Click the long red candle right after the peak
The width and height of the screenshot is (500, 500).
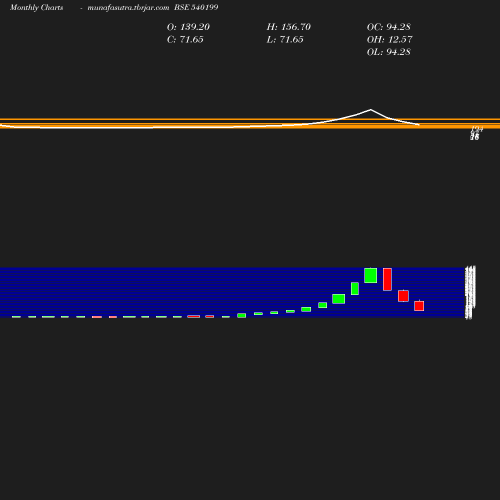(387, 279)
